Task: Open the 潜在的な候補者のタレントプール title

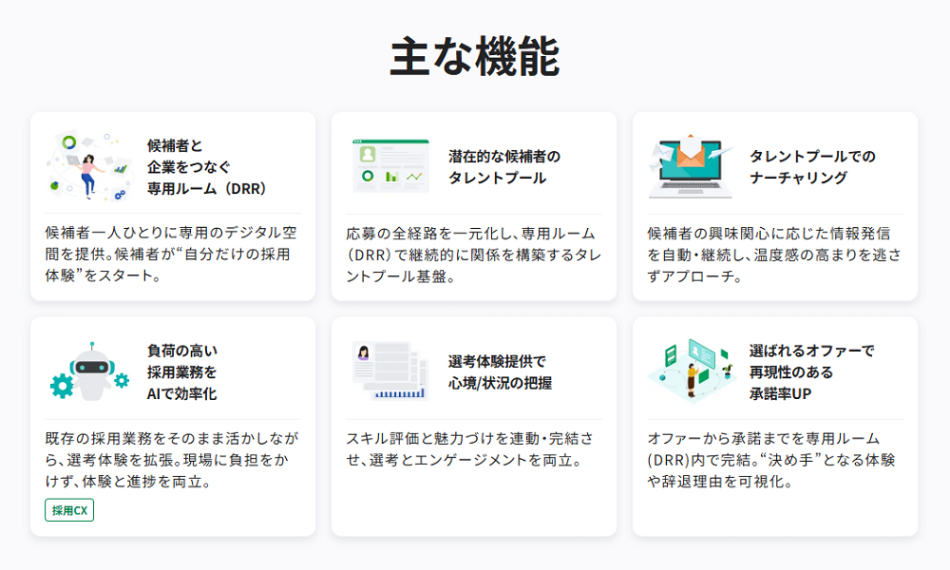Action: (x=504, y=167)
